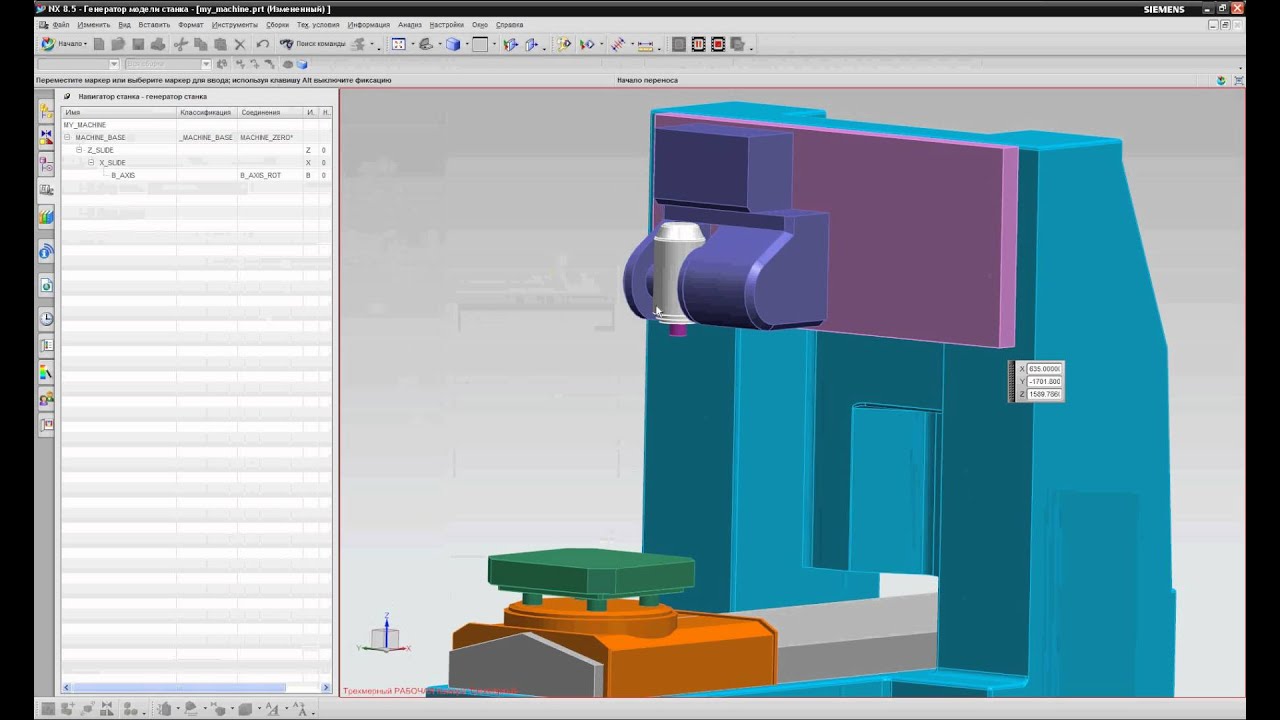
Task: Click the Fit view icon
Action: (x=398, y=44)
